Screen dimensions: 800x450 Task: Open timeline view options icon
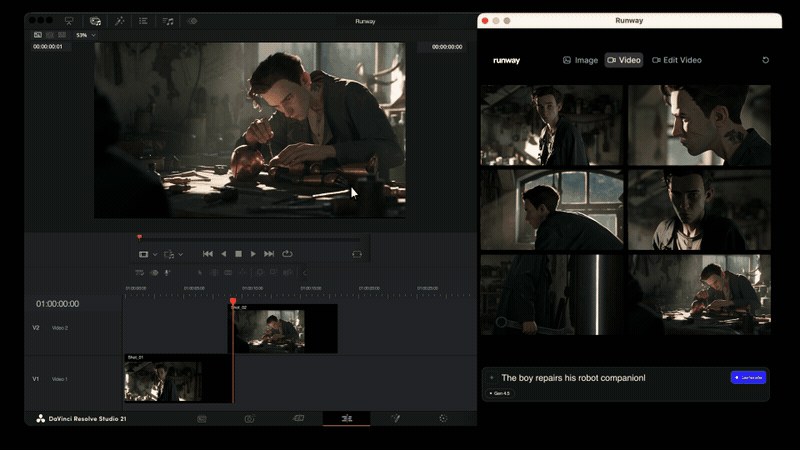tap(139, 273)
